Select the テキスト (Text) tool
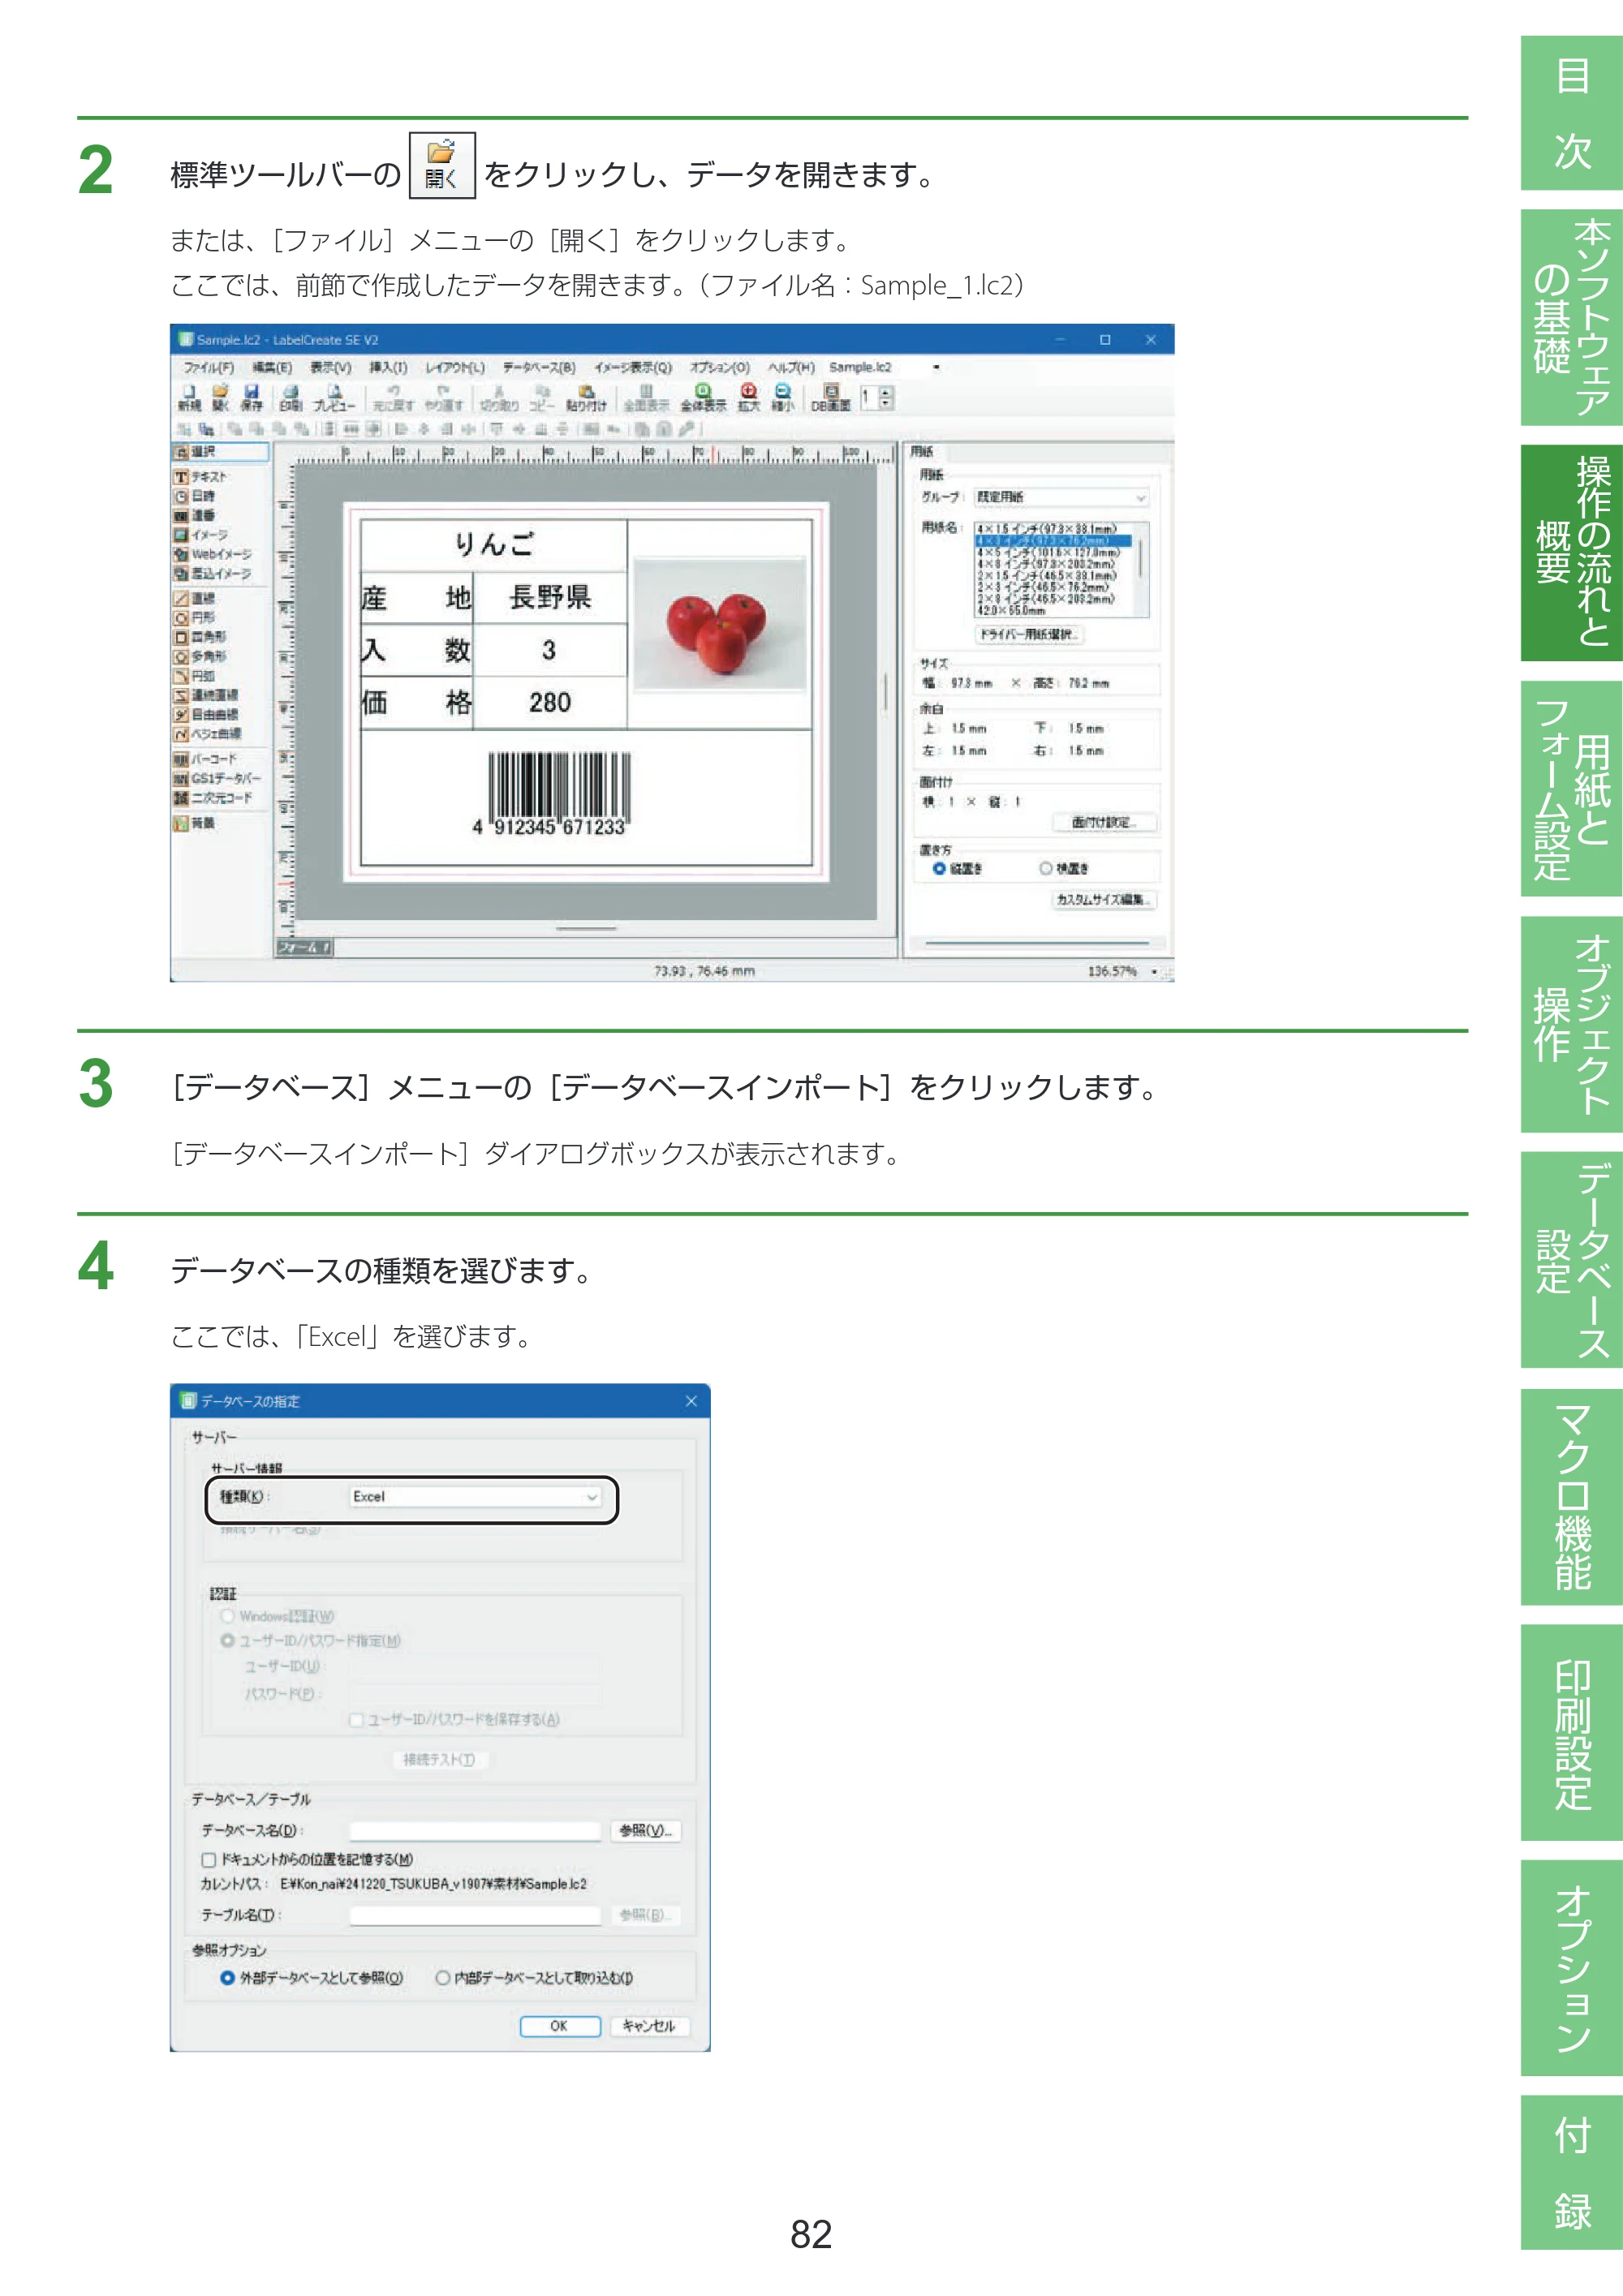This screenshot has height=2296, width=1623. (x=202, y=477)
